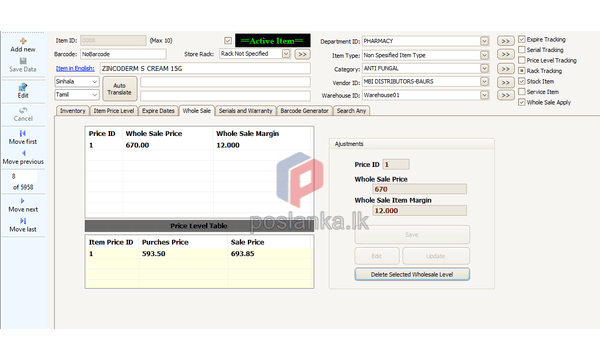Switch to the Inventory tab
Image resolution: width=600 pixels, height=360 pixels.
73,111
